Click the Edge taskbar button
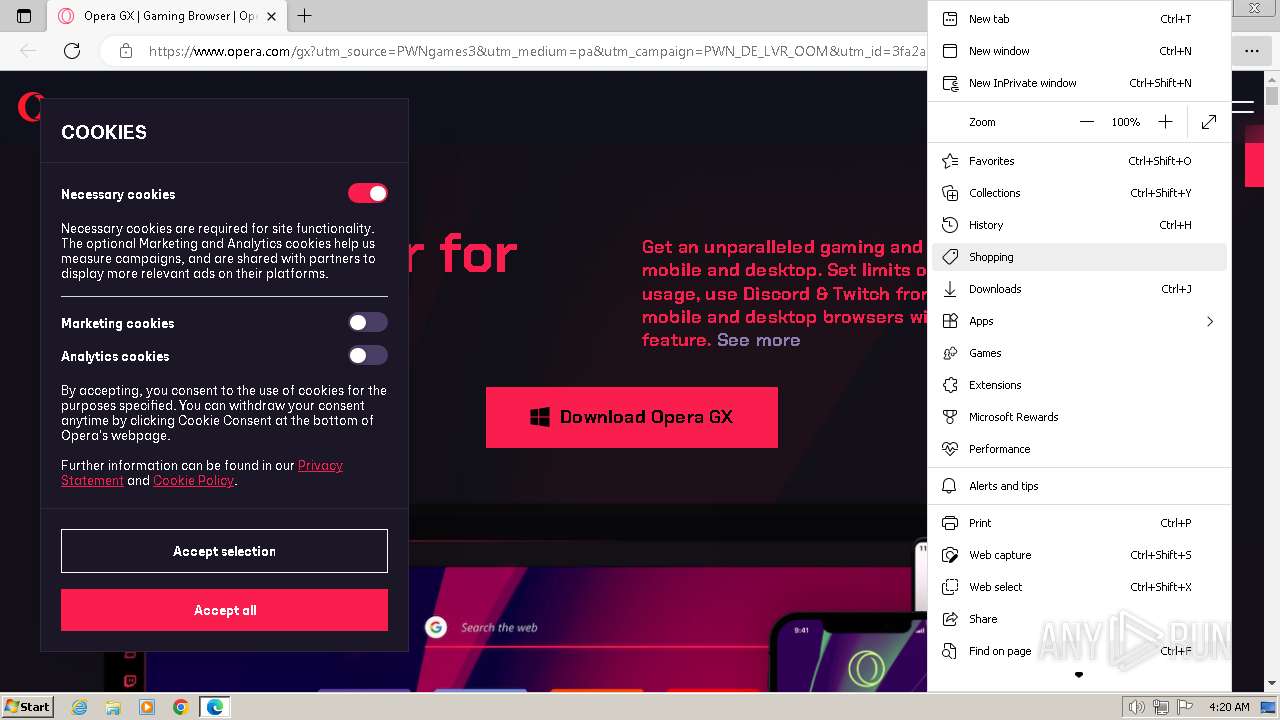The width and height of the screenshot is (1280, 720). click(x=214, y=707)
